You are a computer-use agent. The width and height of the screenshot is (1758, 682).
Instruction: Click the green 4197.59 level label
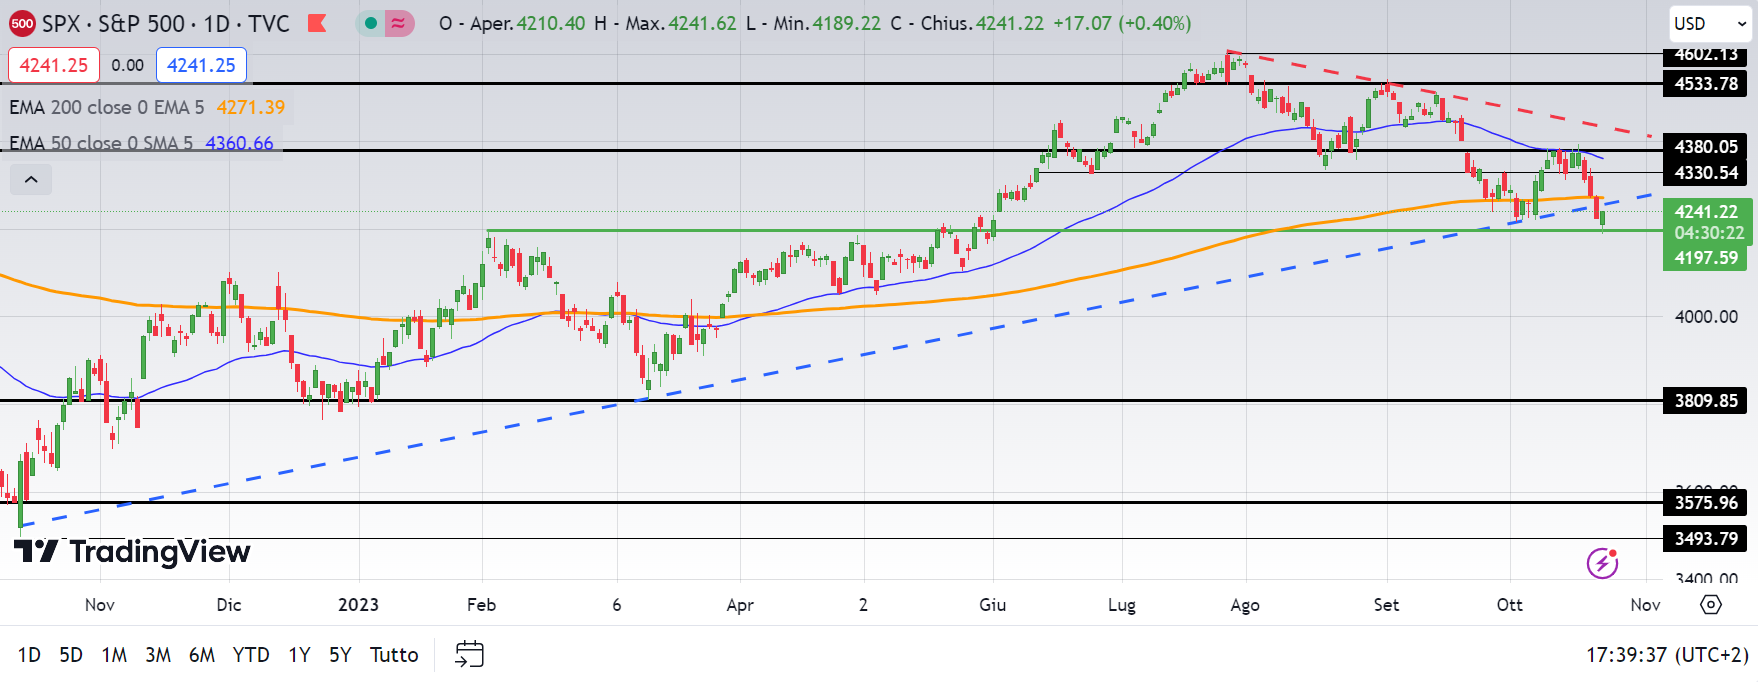pos(1706,258)
